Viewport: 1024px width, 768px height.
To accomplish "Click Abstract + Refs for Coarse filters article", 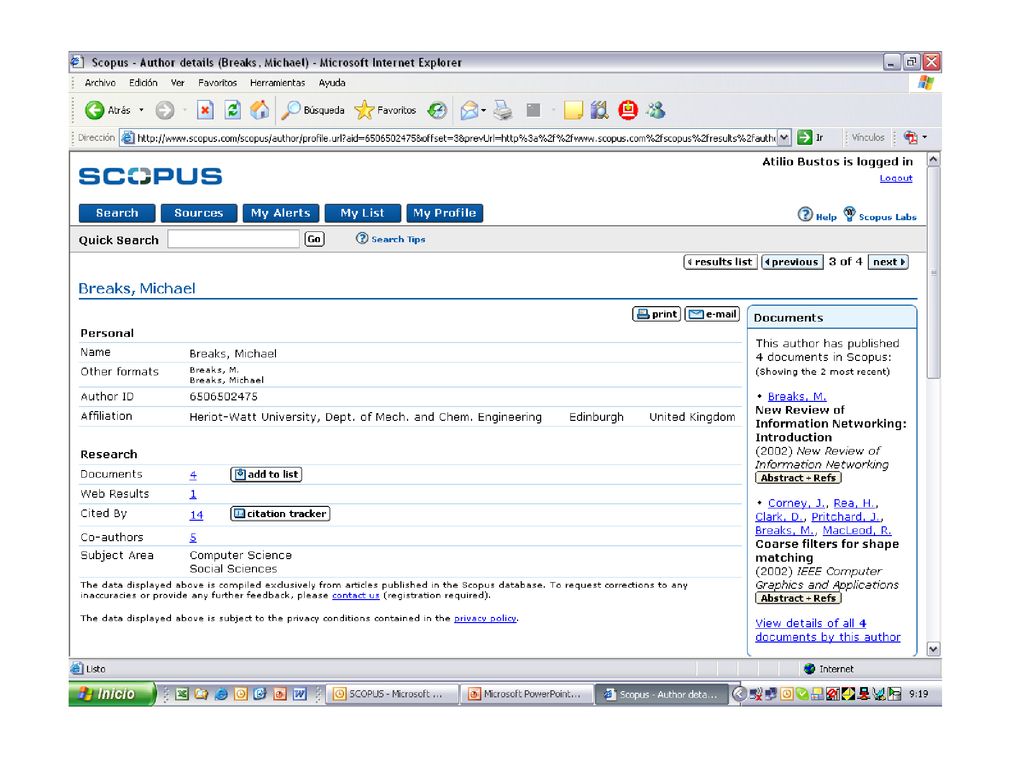I will click(798, 598).
